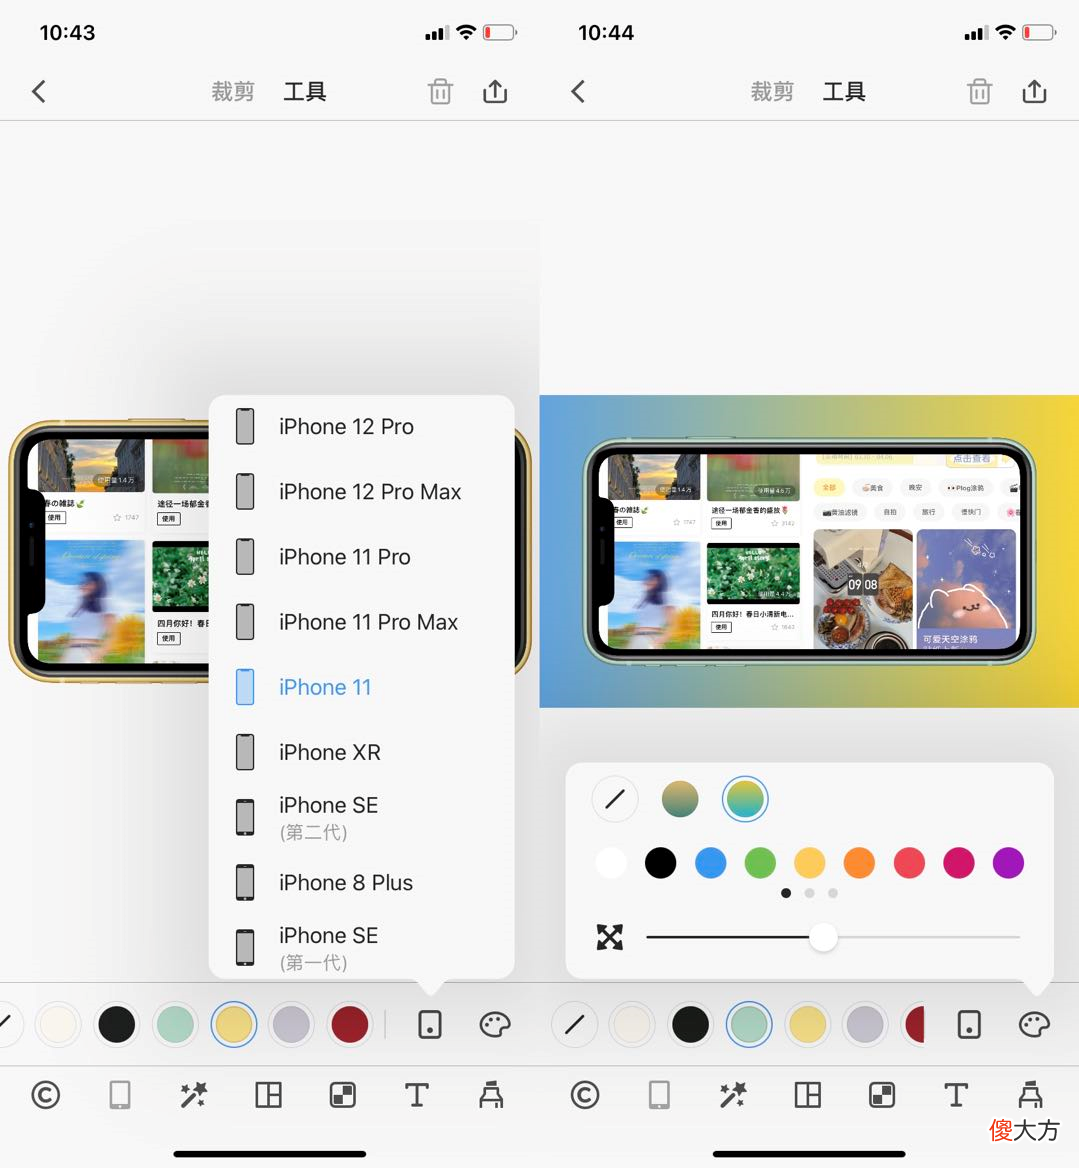Choose iPhone 11 Pro Max device
The height and width of the screenshot is (1168, 1079).
(362, 622)
